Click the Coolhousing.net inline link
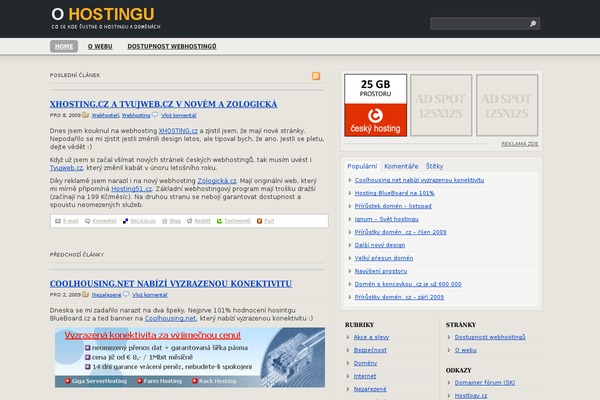Viewport: 600px width, 400px height. 170,318
